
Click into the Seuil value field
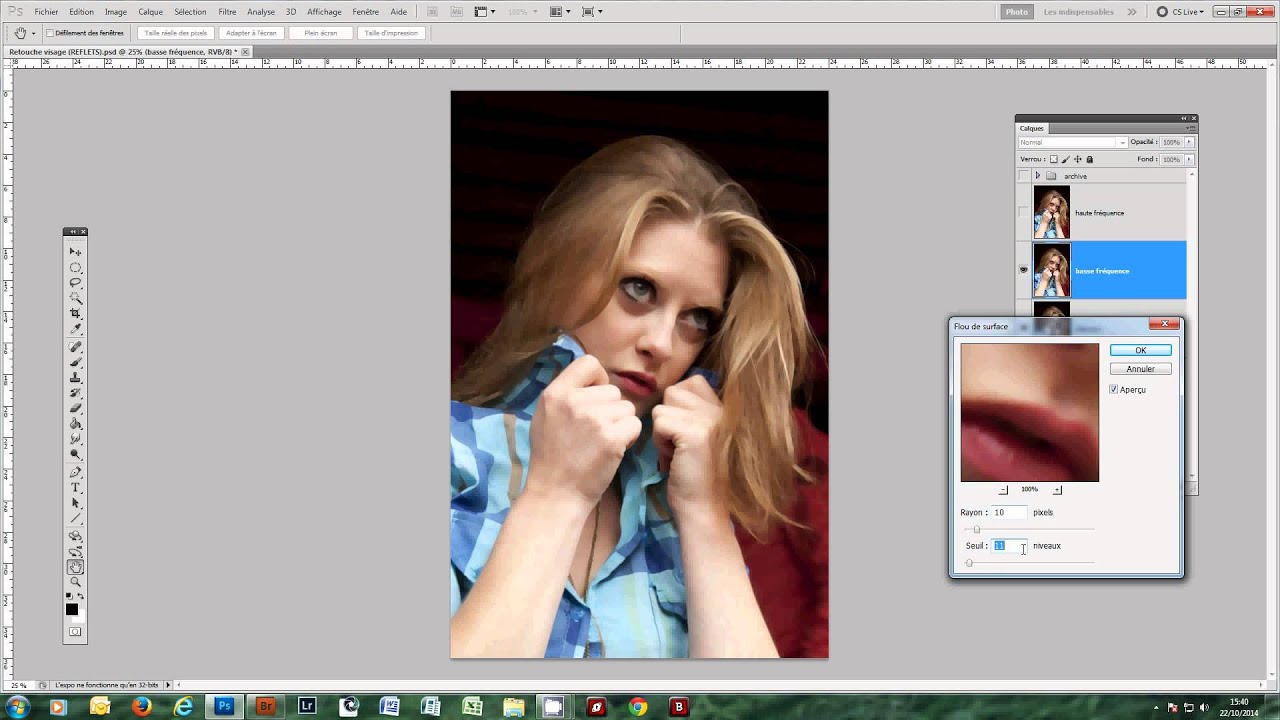pyautogui.click(x=1009, y=546)
